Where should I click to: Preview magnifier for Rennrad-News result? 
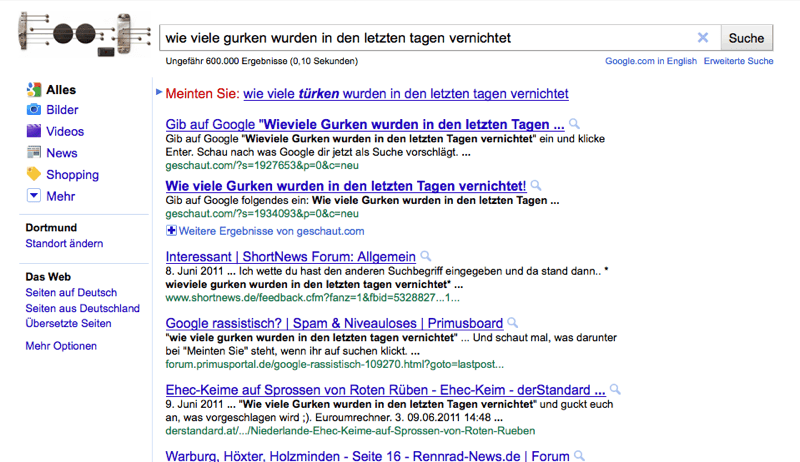[x=579, y=455]
